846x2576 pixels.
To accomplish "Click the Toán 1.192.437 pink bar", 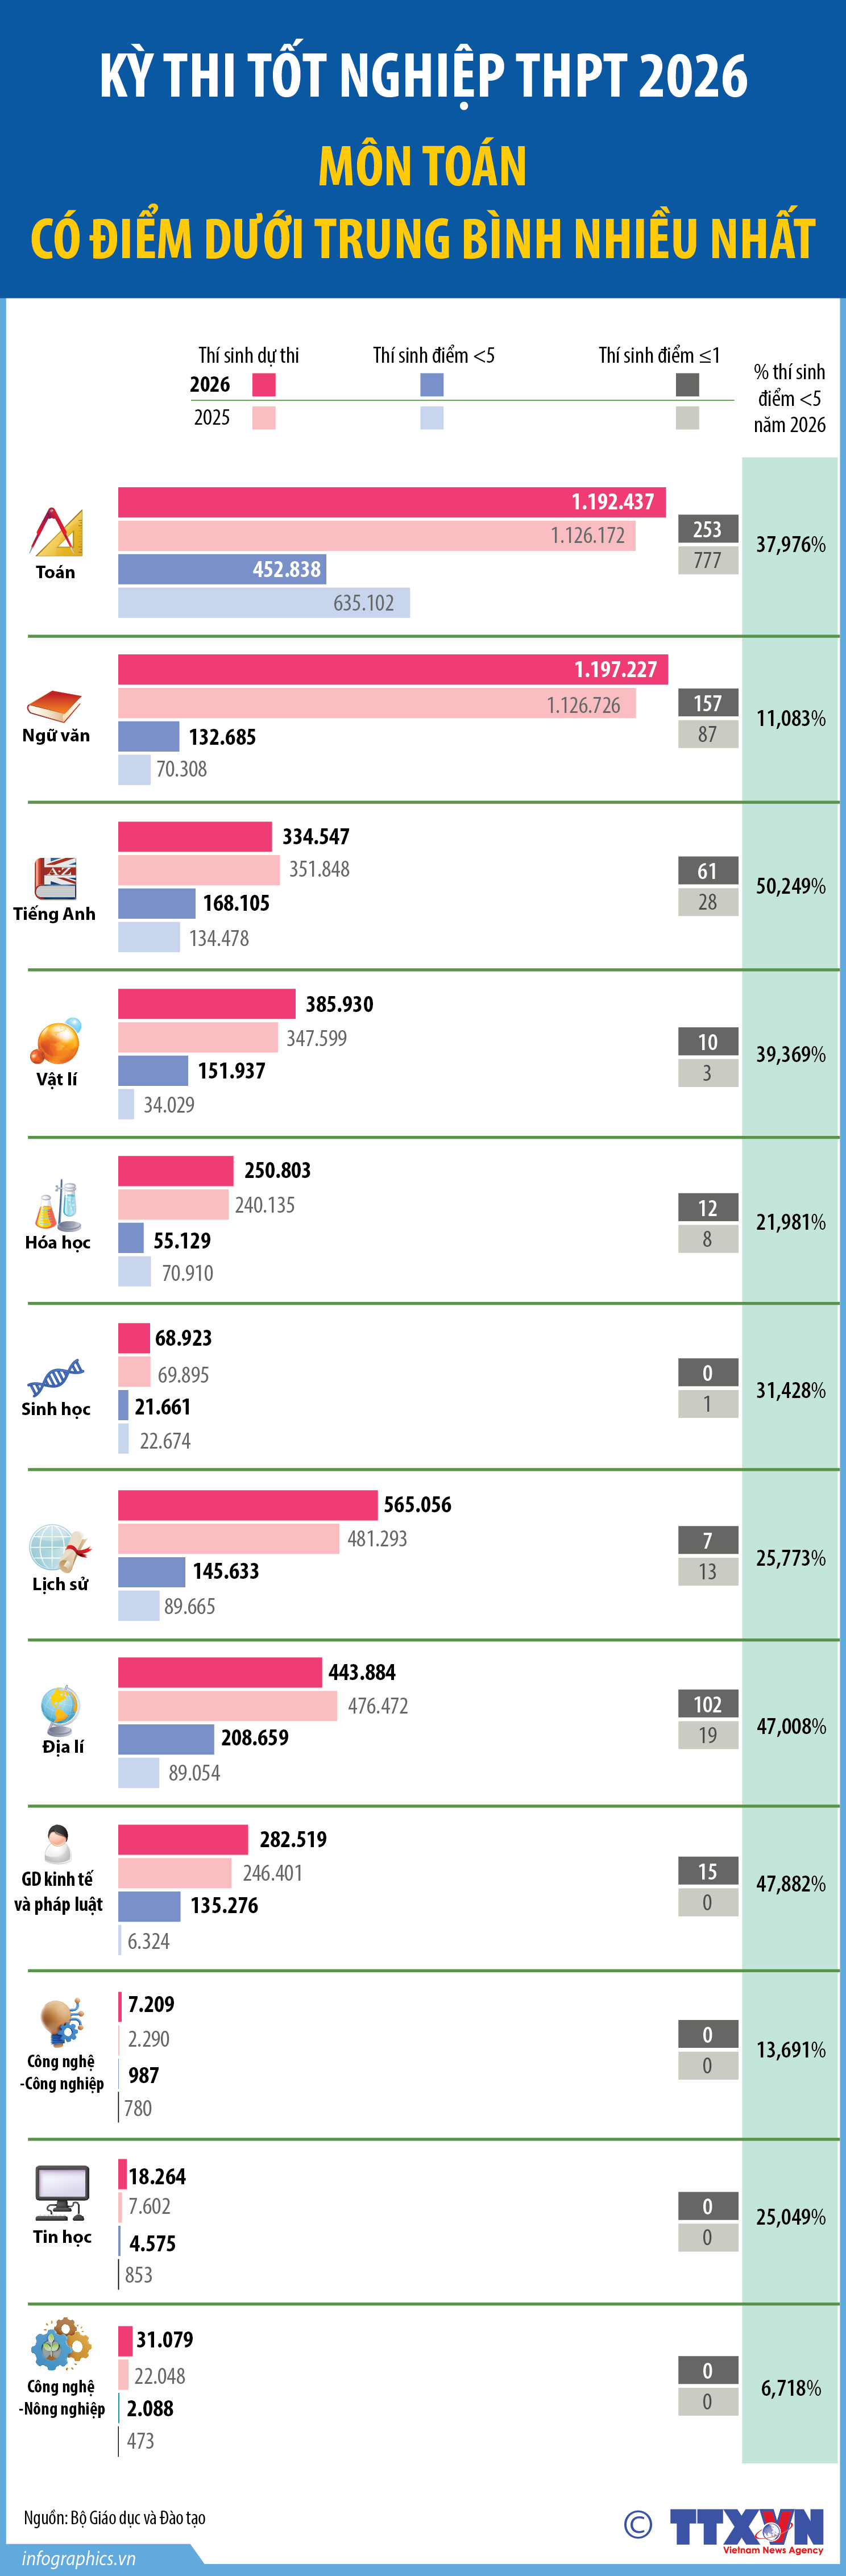I will (x=392, y=502).
